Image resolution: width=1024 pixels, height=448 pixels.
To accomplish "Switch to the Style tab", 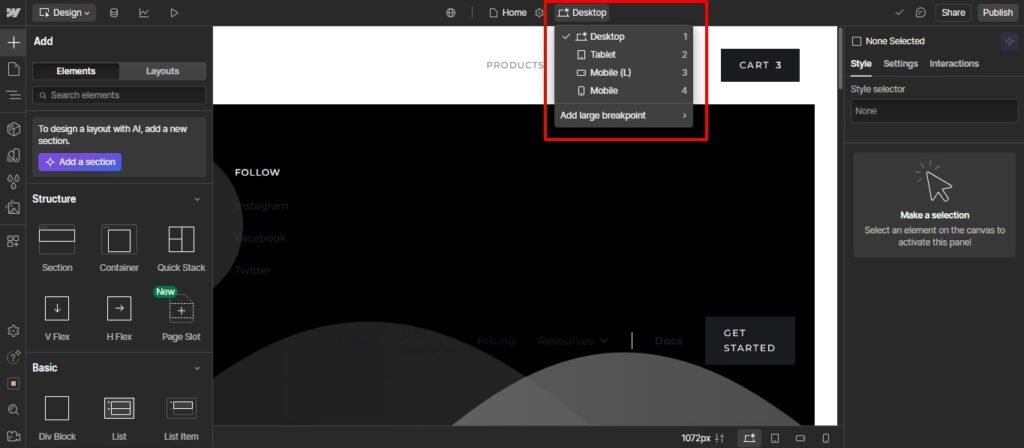I will point(861,63).
